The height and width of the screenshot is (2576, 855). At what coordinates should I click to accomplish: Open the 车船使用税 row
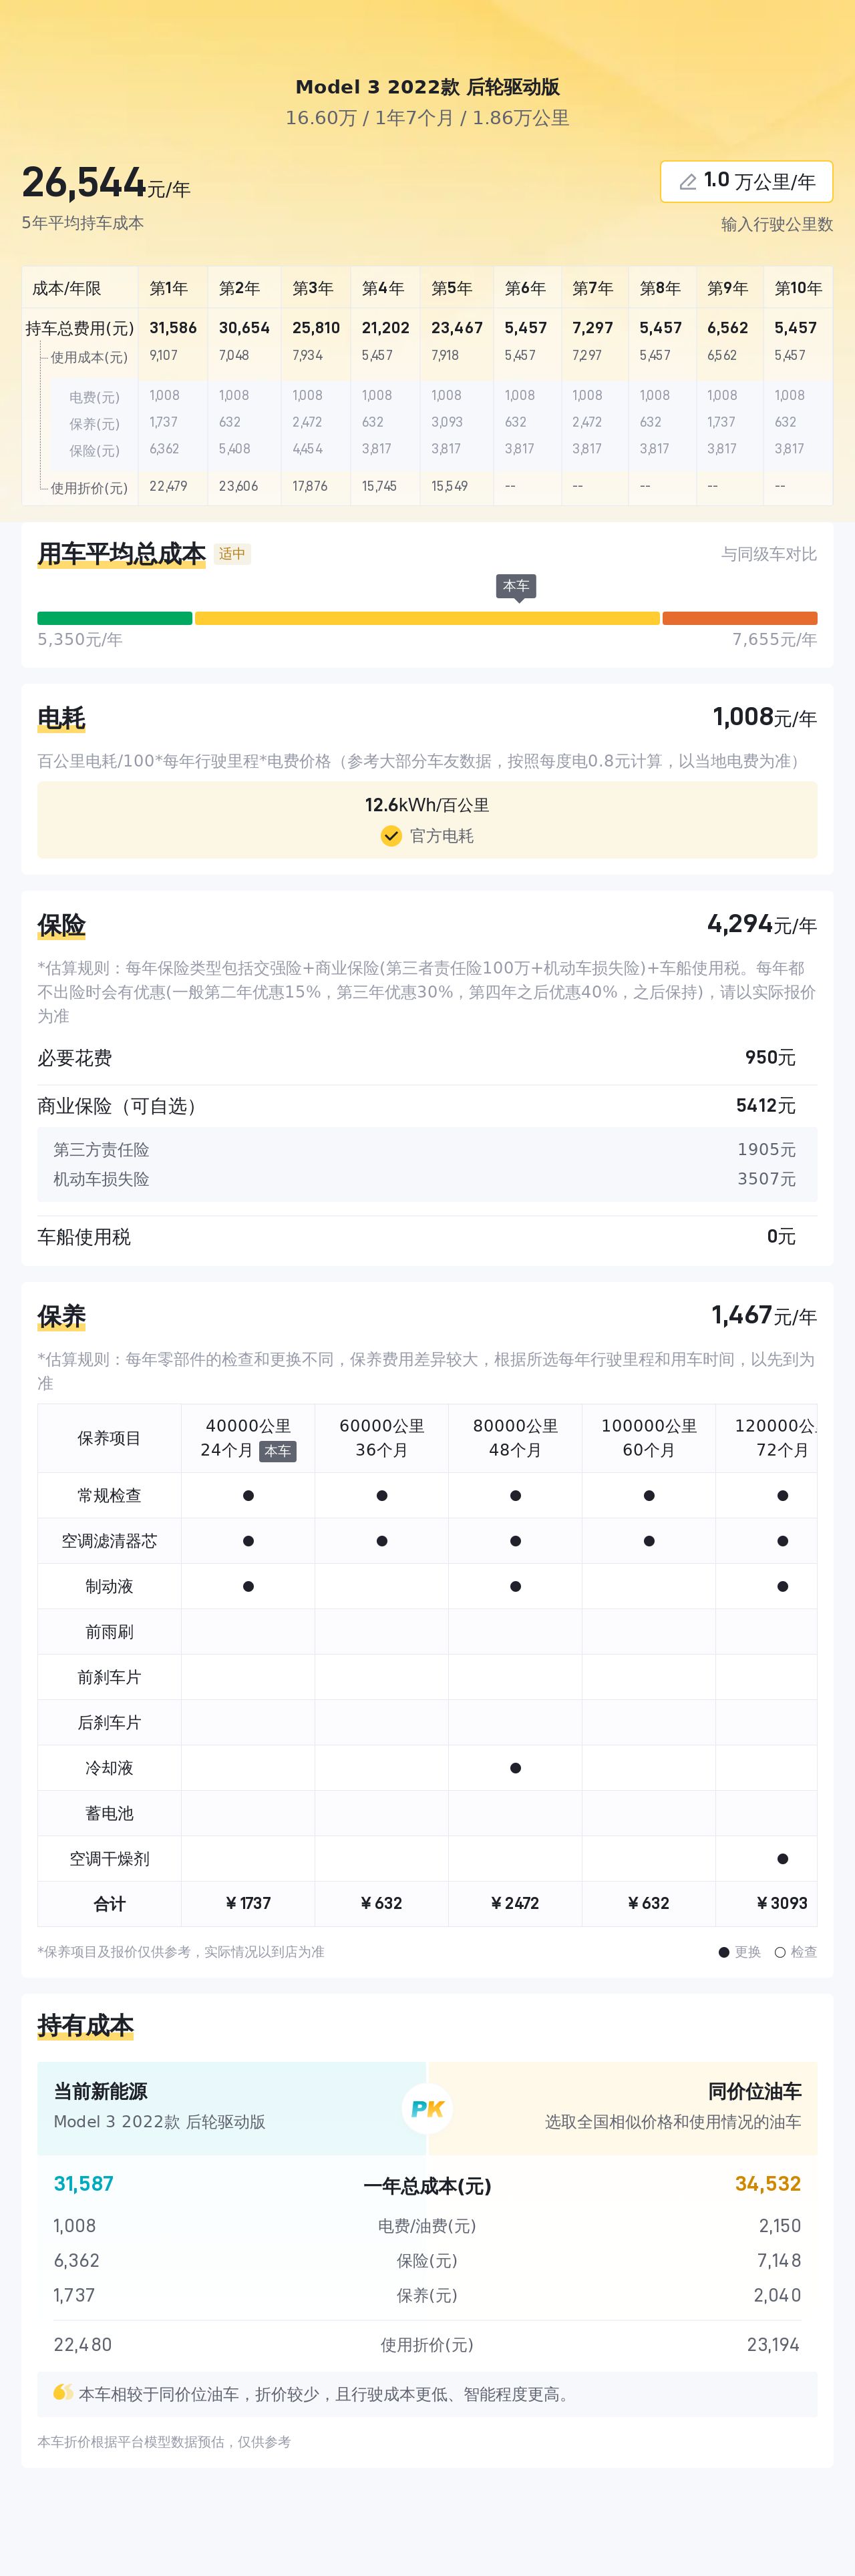(x=427, y=1237)
